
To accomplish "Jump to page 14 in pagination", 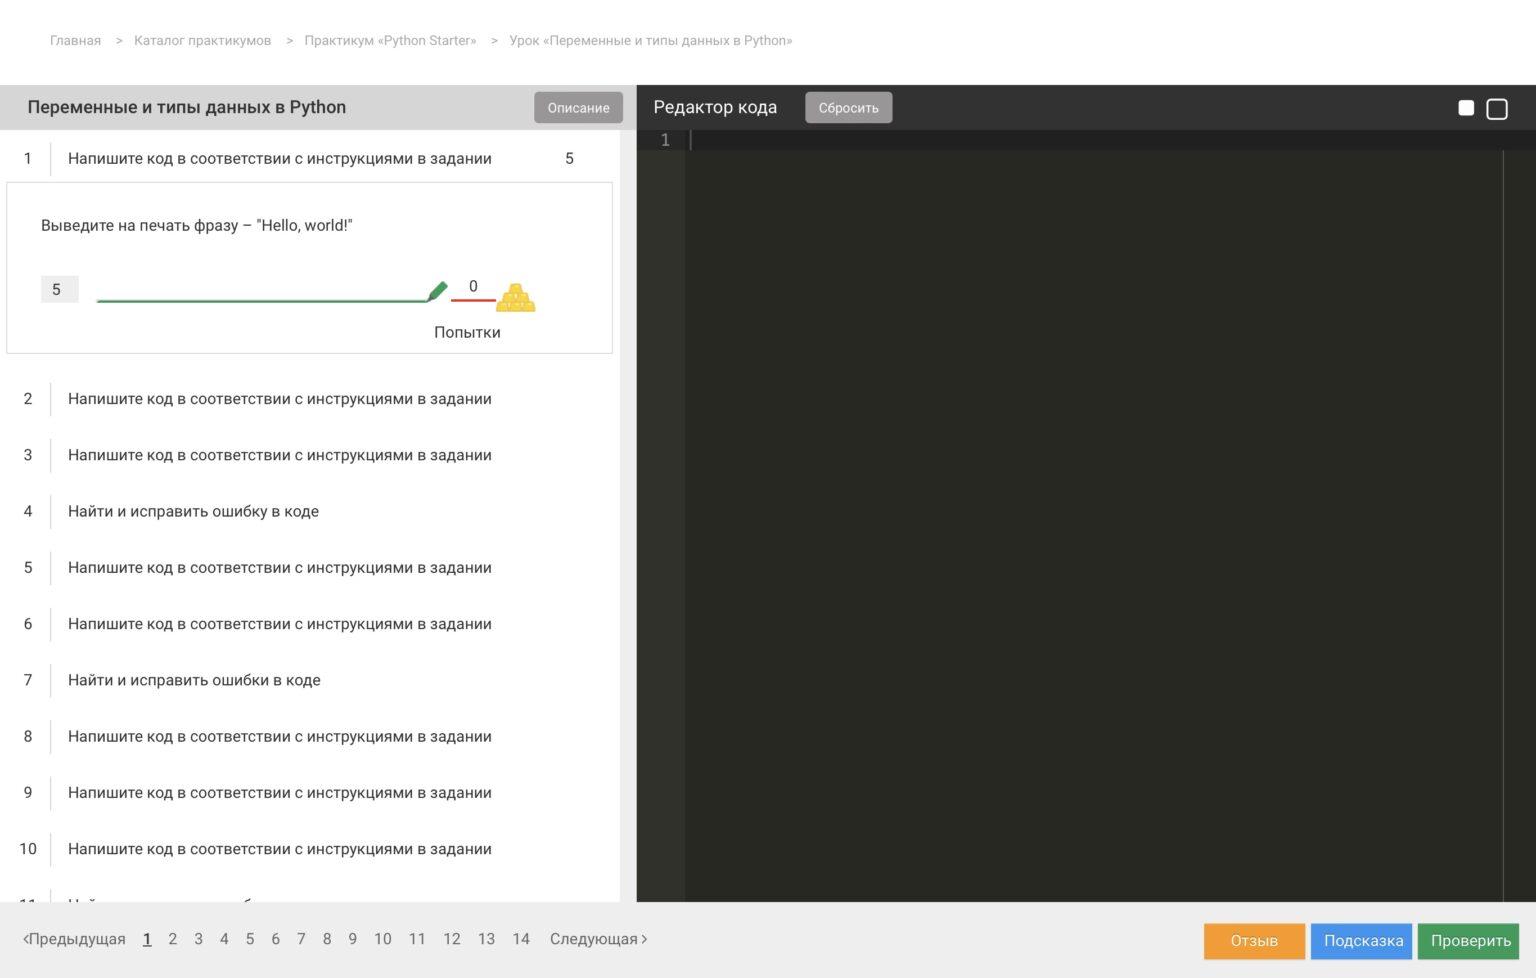I will click(520, 939).
